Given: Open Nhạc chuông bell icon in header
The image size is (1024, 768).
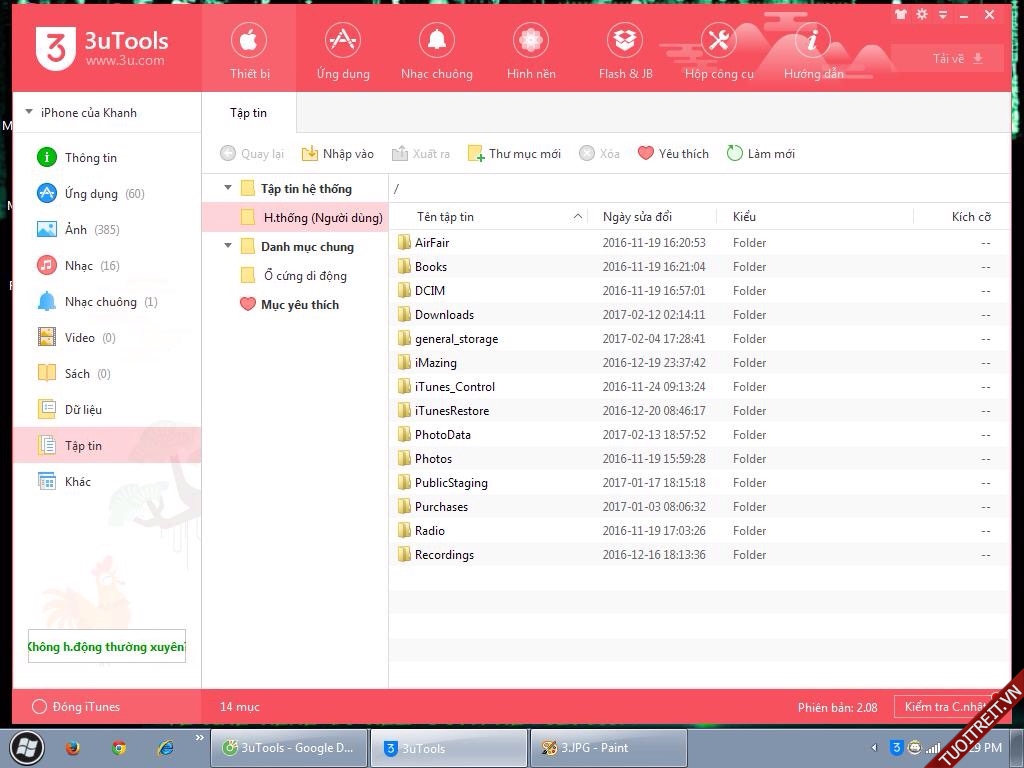Looking at the screenshot, I should [x=437, y=41].
